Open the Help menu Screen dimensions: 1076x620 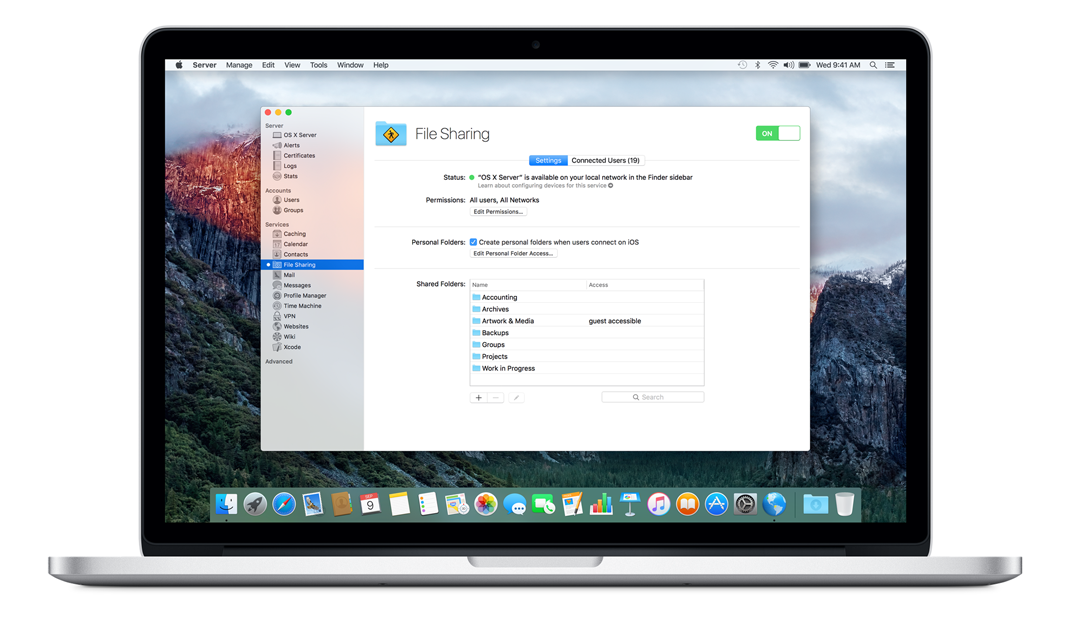(x=381, y=65)
